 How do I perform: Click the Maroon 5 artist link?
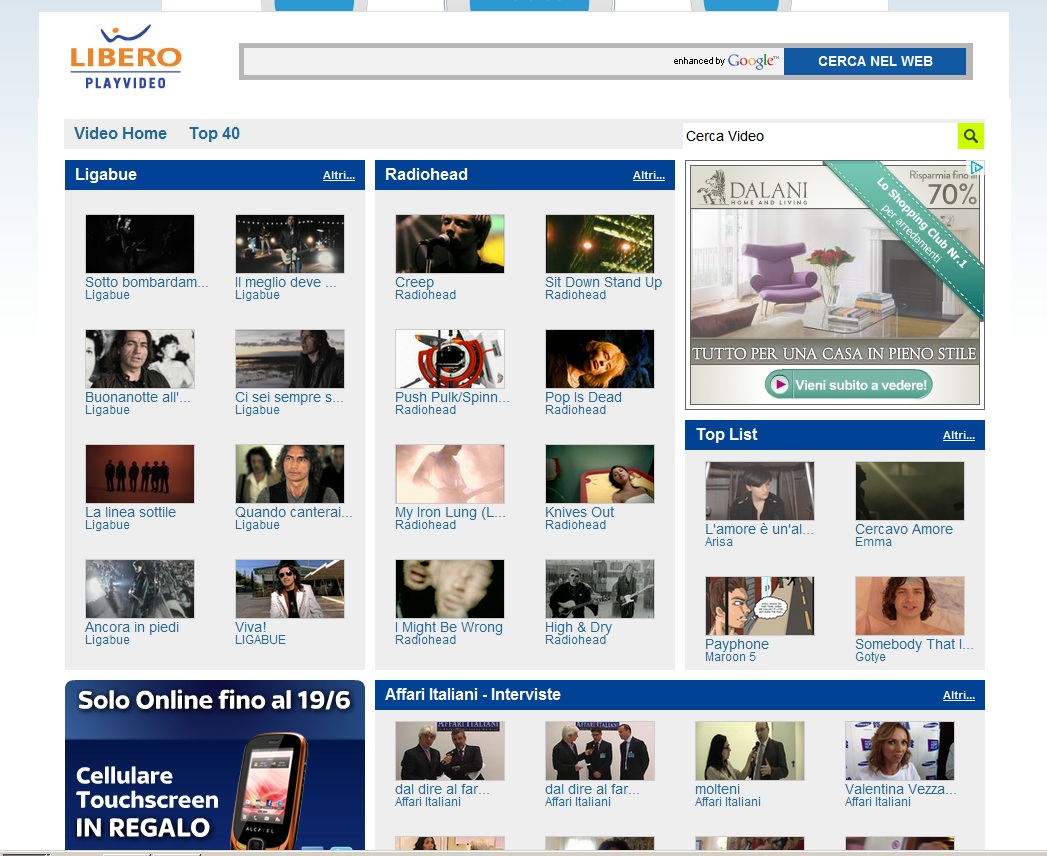730,657
